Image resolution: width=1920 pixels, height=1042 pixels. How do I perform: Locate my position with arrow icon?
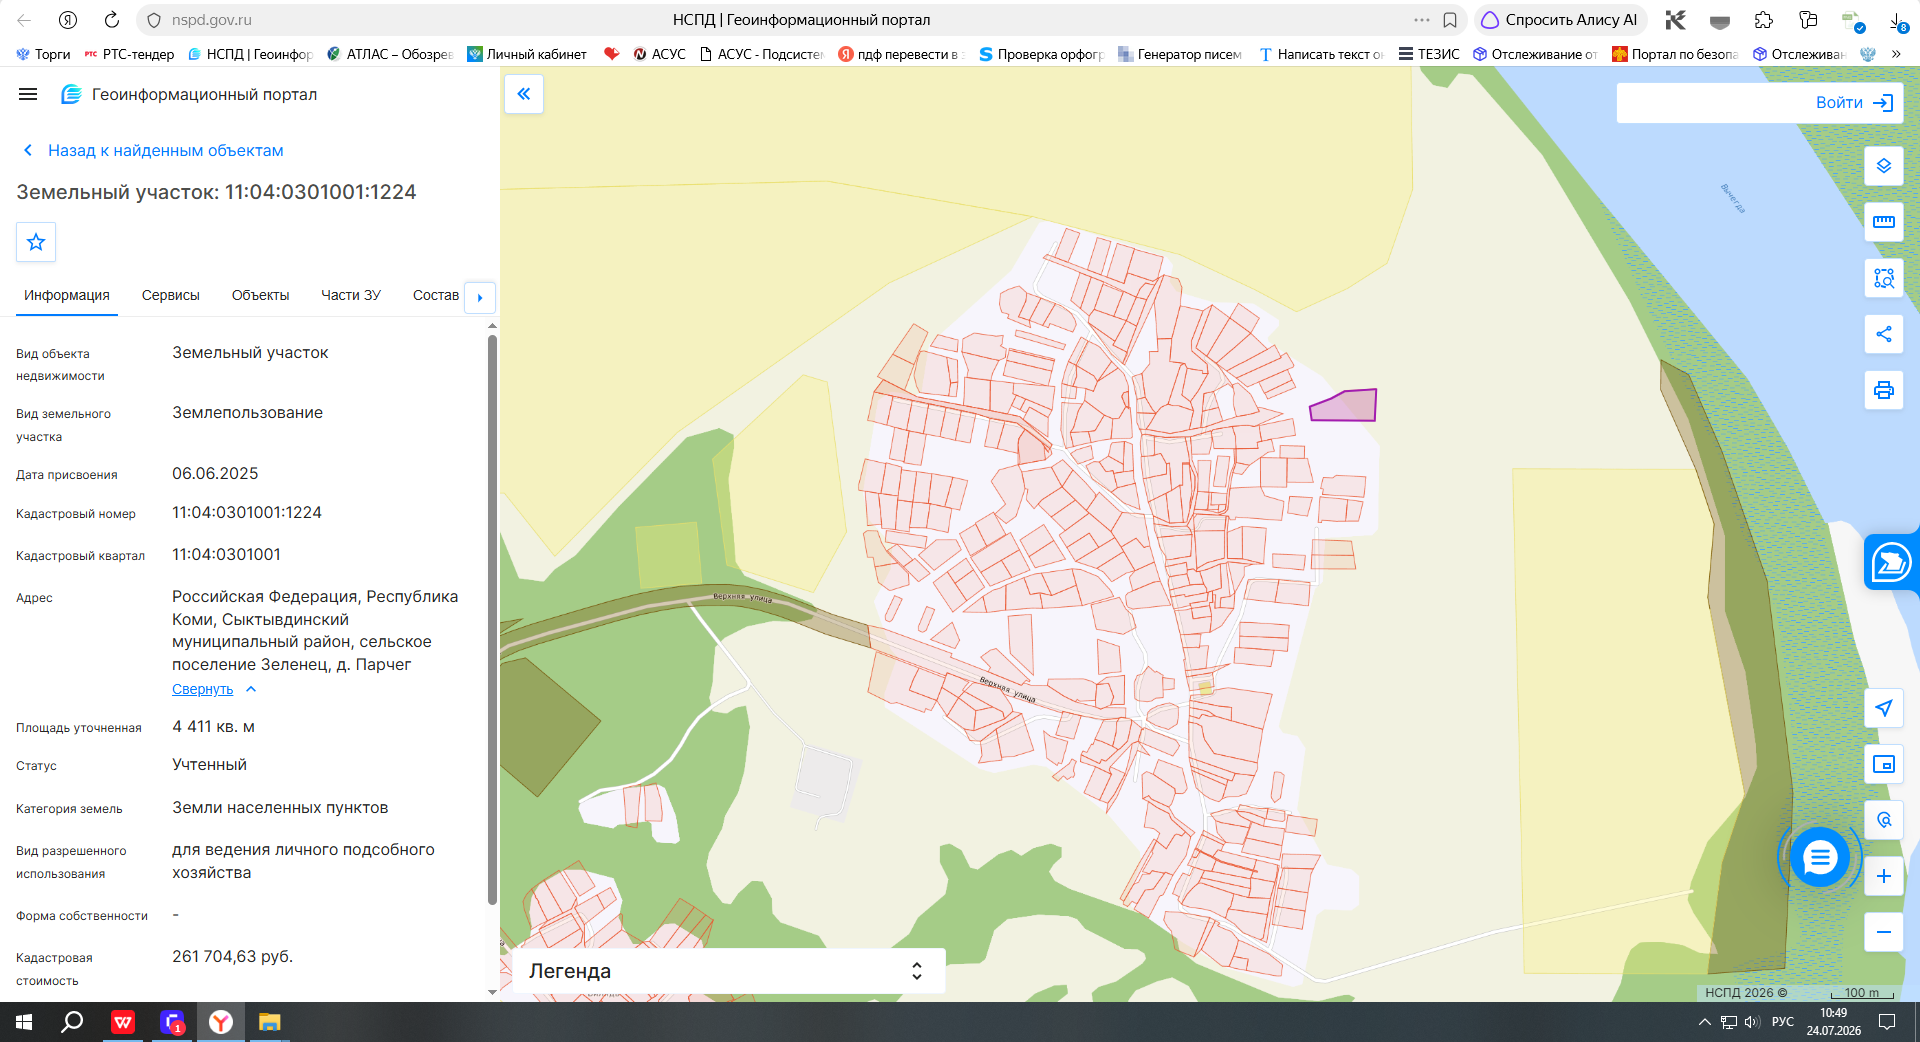[1883, 708]
